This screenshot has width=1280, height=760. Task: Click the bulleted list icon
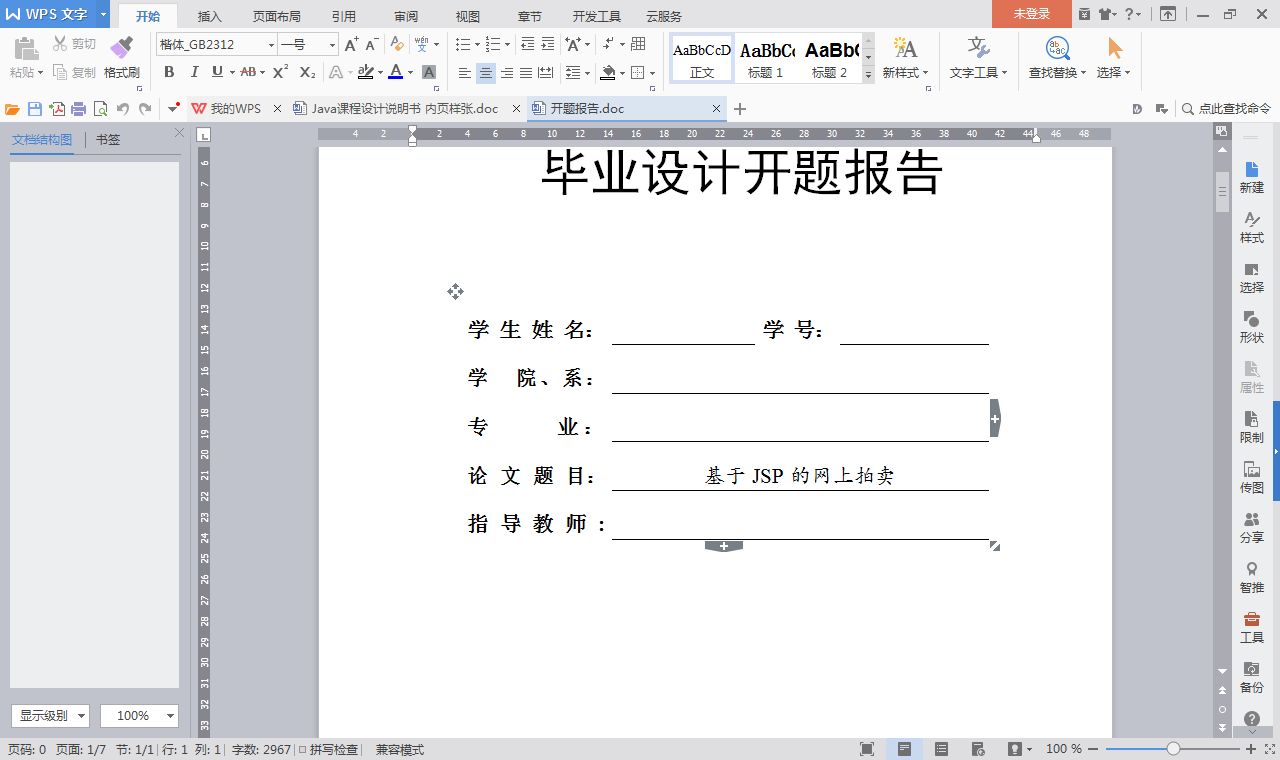coord(461,44)
